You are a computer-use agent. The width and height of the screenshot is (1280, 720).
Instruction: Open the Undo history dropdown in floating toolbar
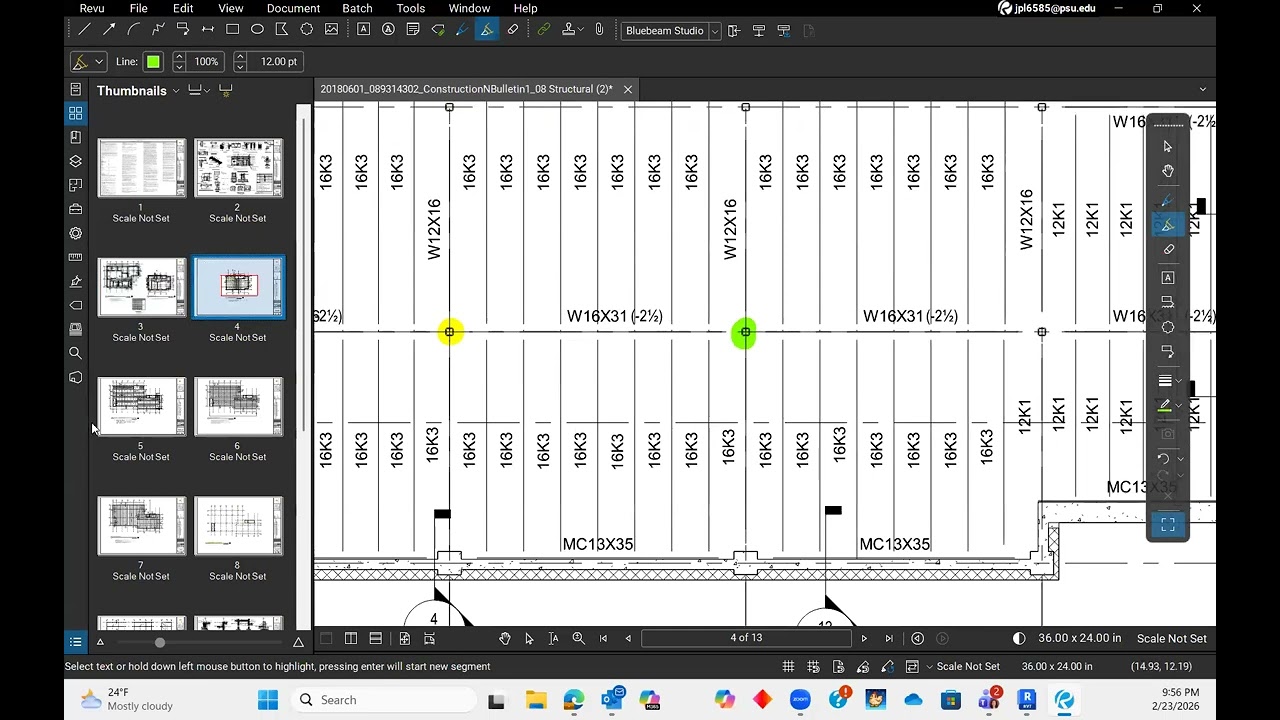(x=1180, y=459)
